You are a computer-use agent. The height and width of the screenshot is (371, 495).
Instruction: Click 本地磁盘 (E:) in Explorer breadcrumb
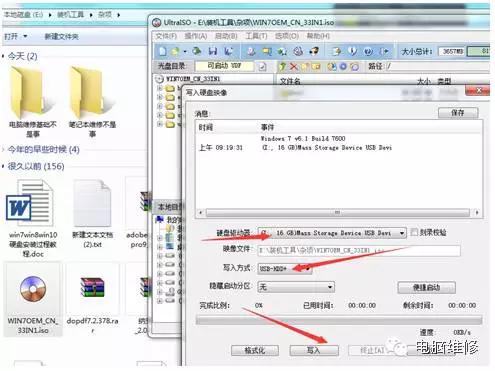click(x=23, y=14)
